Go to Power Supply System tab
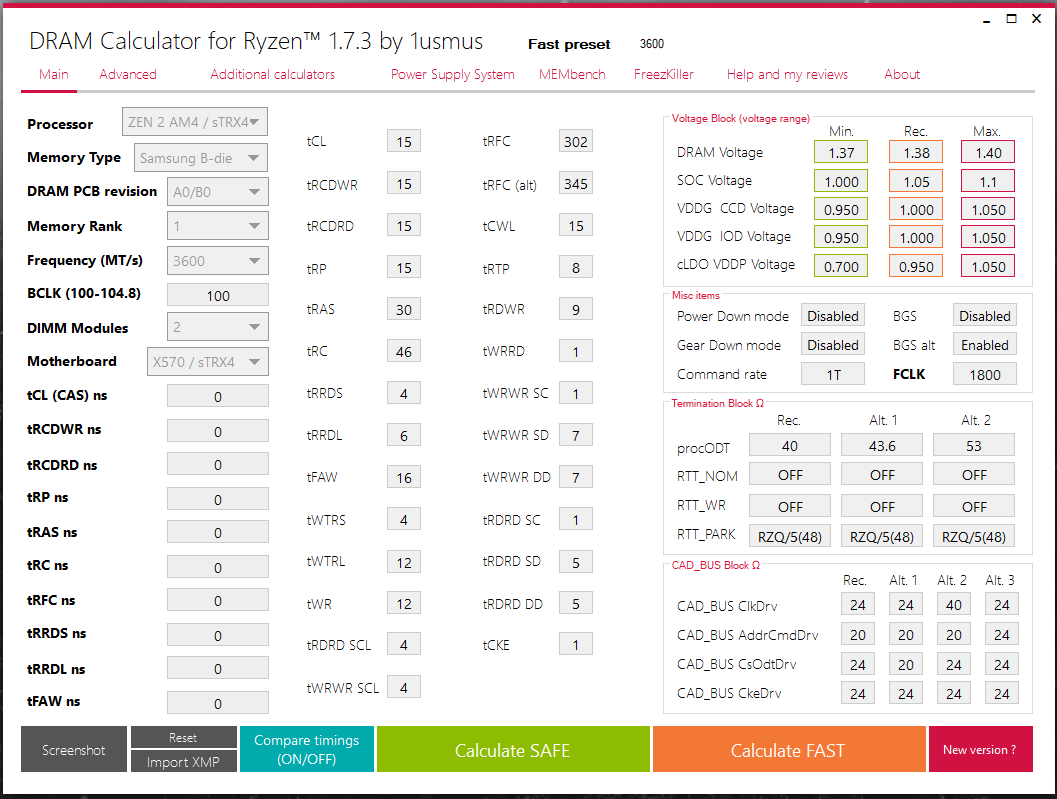This screenshot has height=799, width=1057. (x=452, y=74)
